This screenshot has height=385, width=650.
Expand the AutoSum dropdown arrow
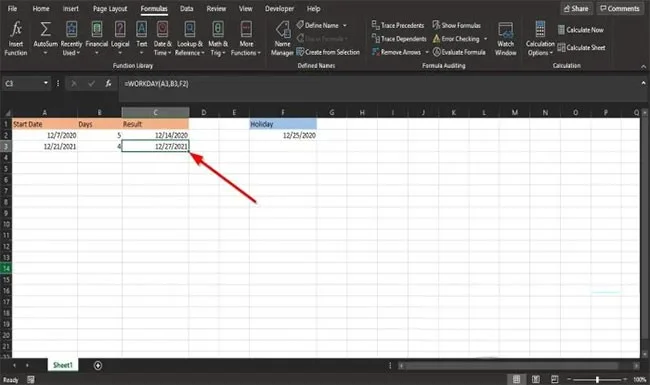pyautogui.click(x=45, y=53)
